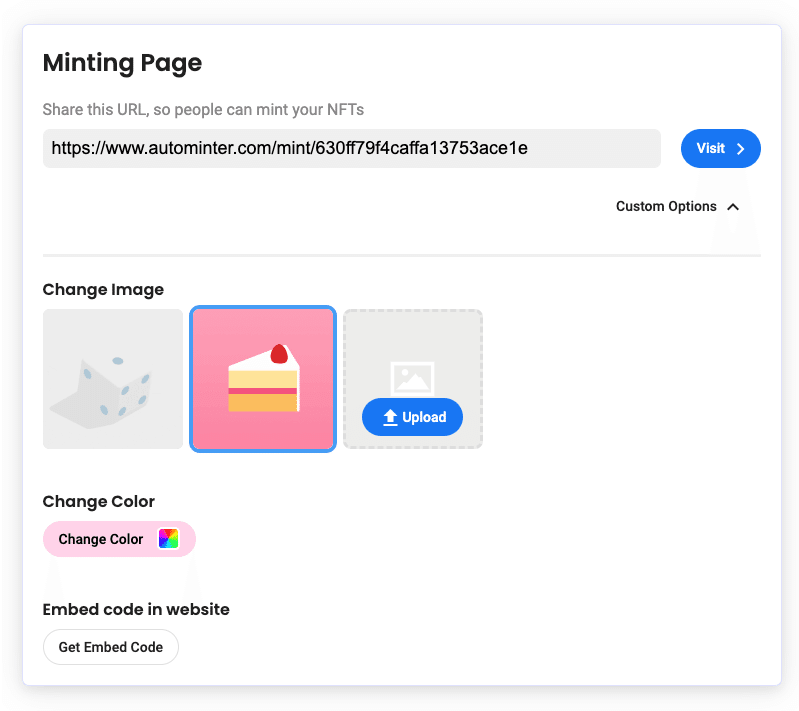The image size is (799, 711).
Task: Click the up chevron beside Custom Options
Action: (733, 206)
